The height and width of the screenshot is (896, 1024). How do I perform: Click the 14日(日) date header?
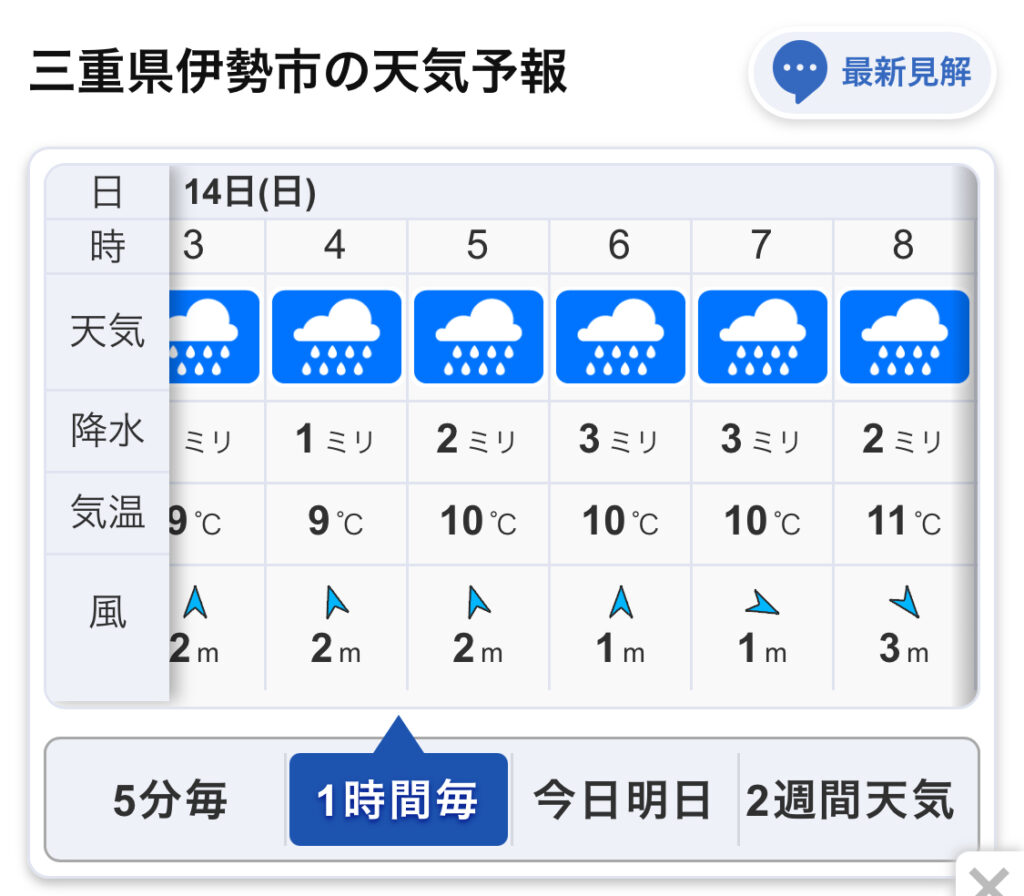click(x=250, y=192)
